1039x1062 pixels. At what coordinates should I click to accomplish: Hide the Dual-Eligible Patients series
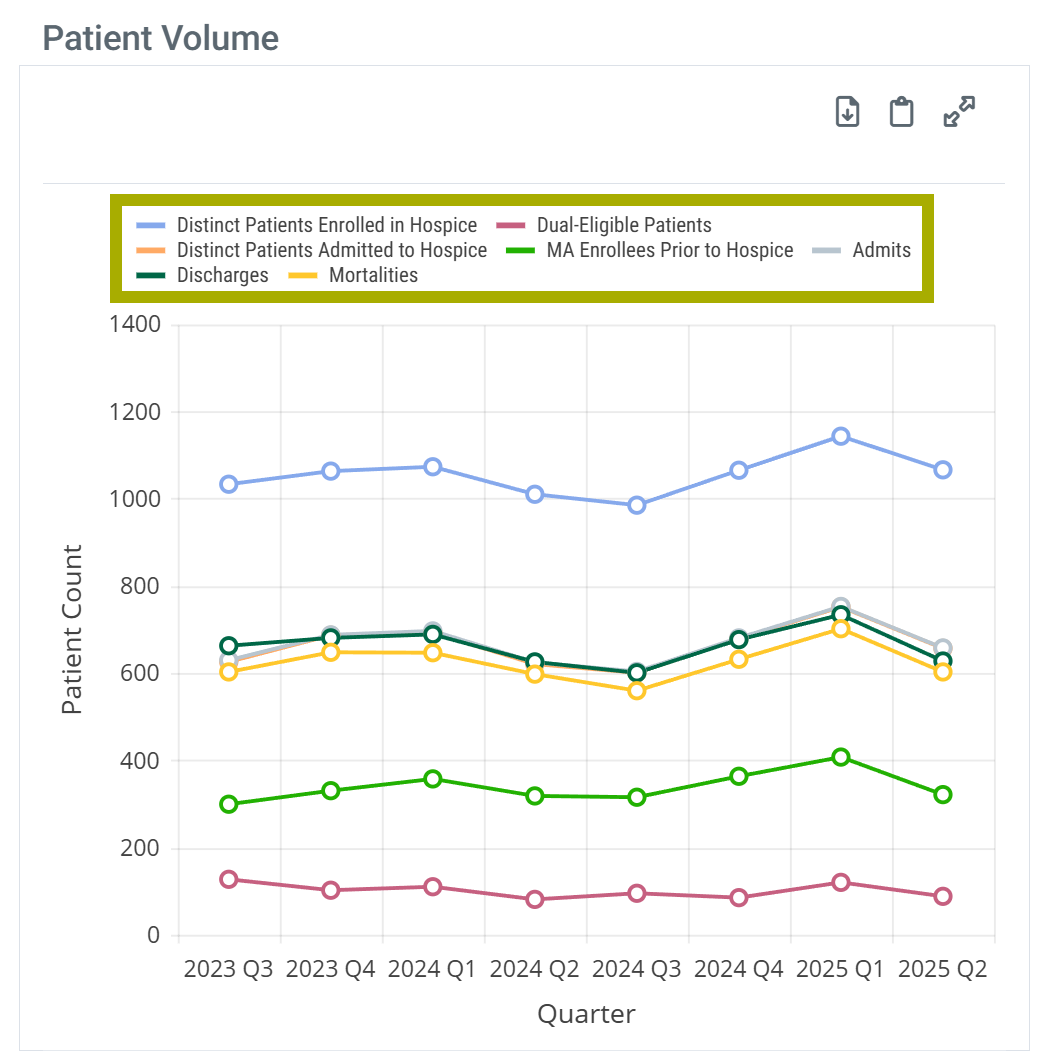624,225
